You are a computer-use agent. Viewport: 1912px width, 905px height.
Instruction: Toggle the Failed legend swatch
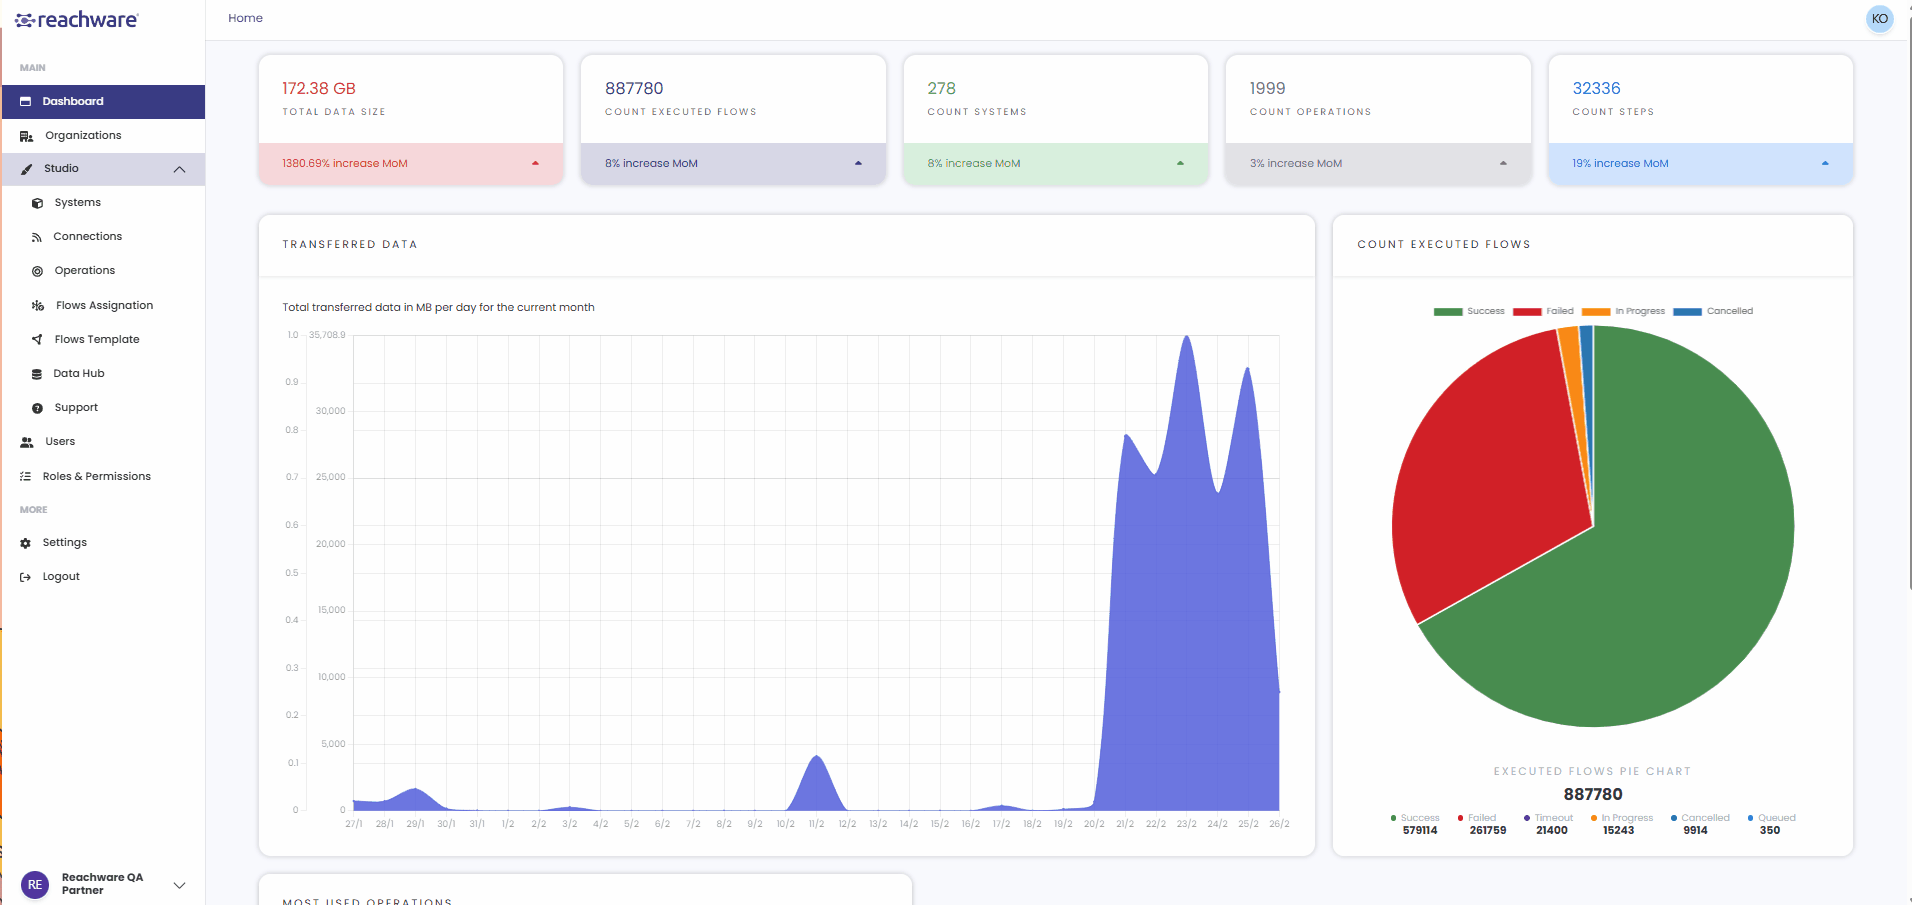(x=1528, y=312)
